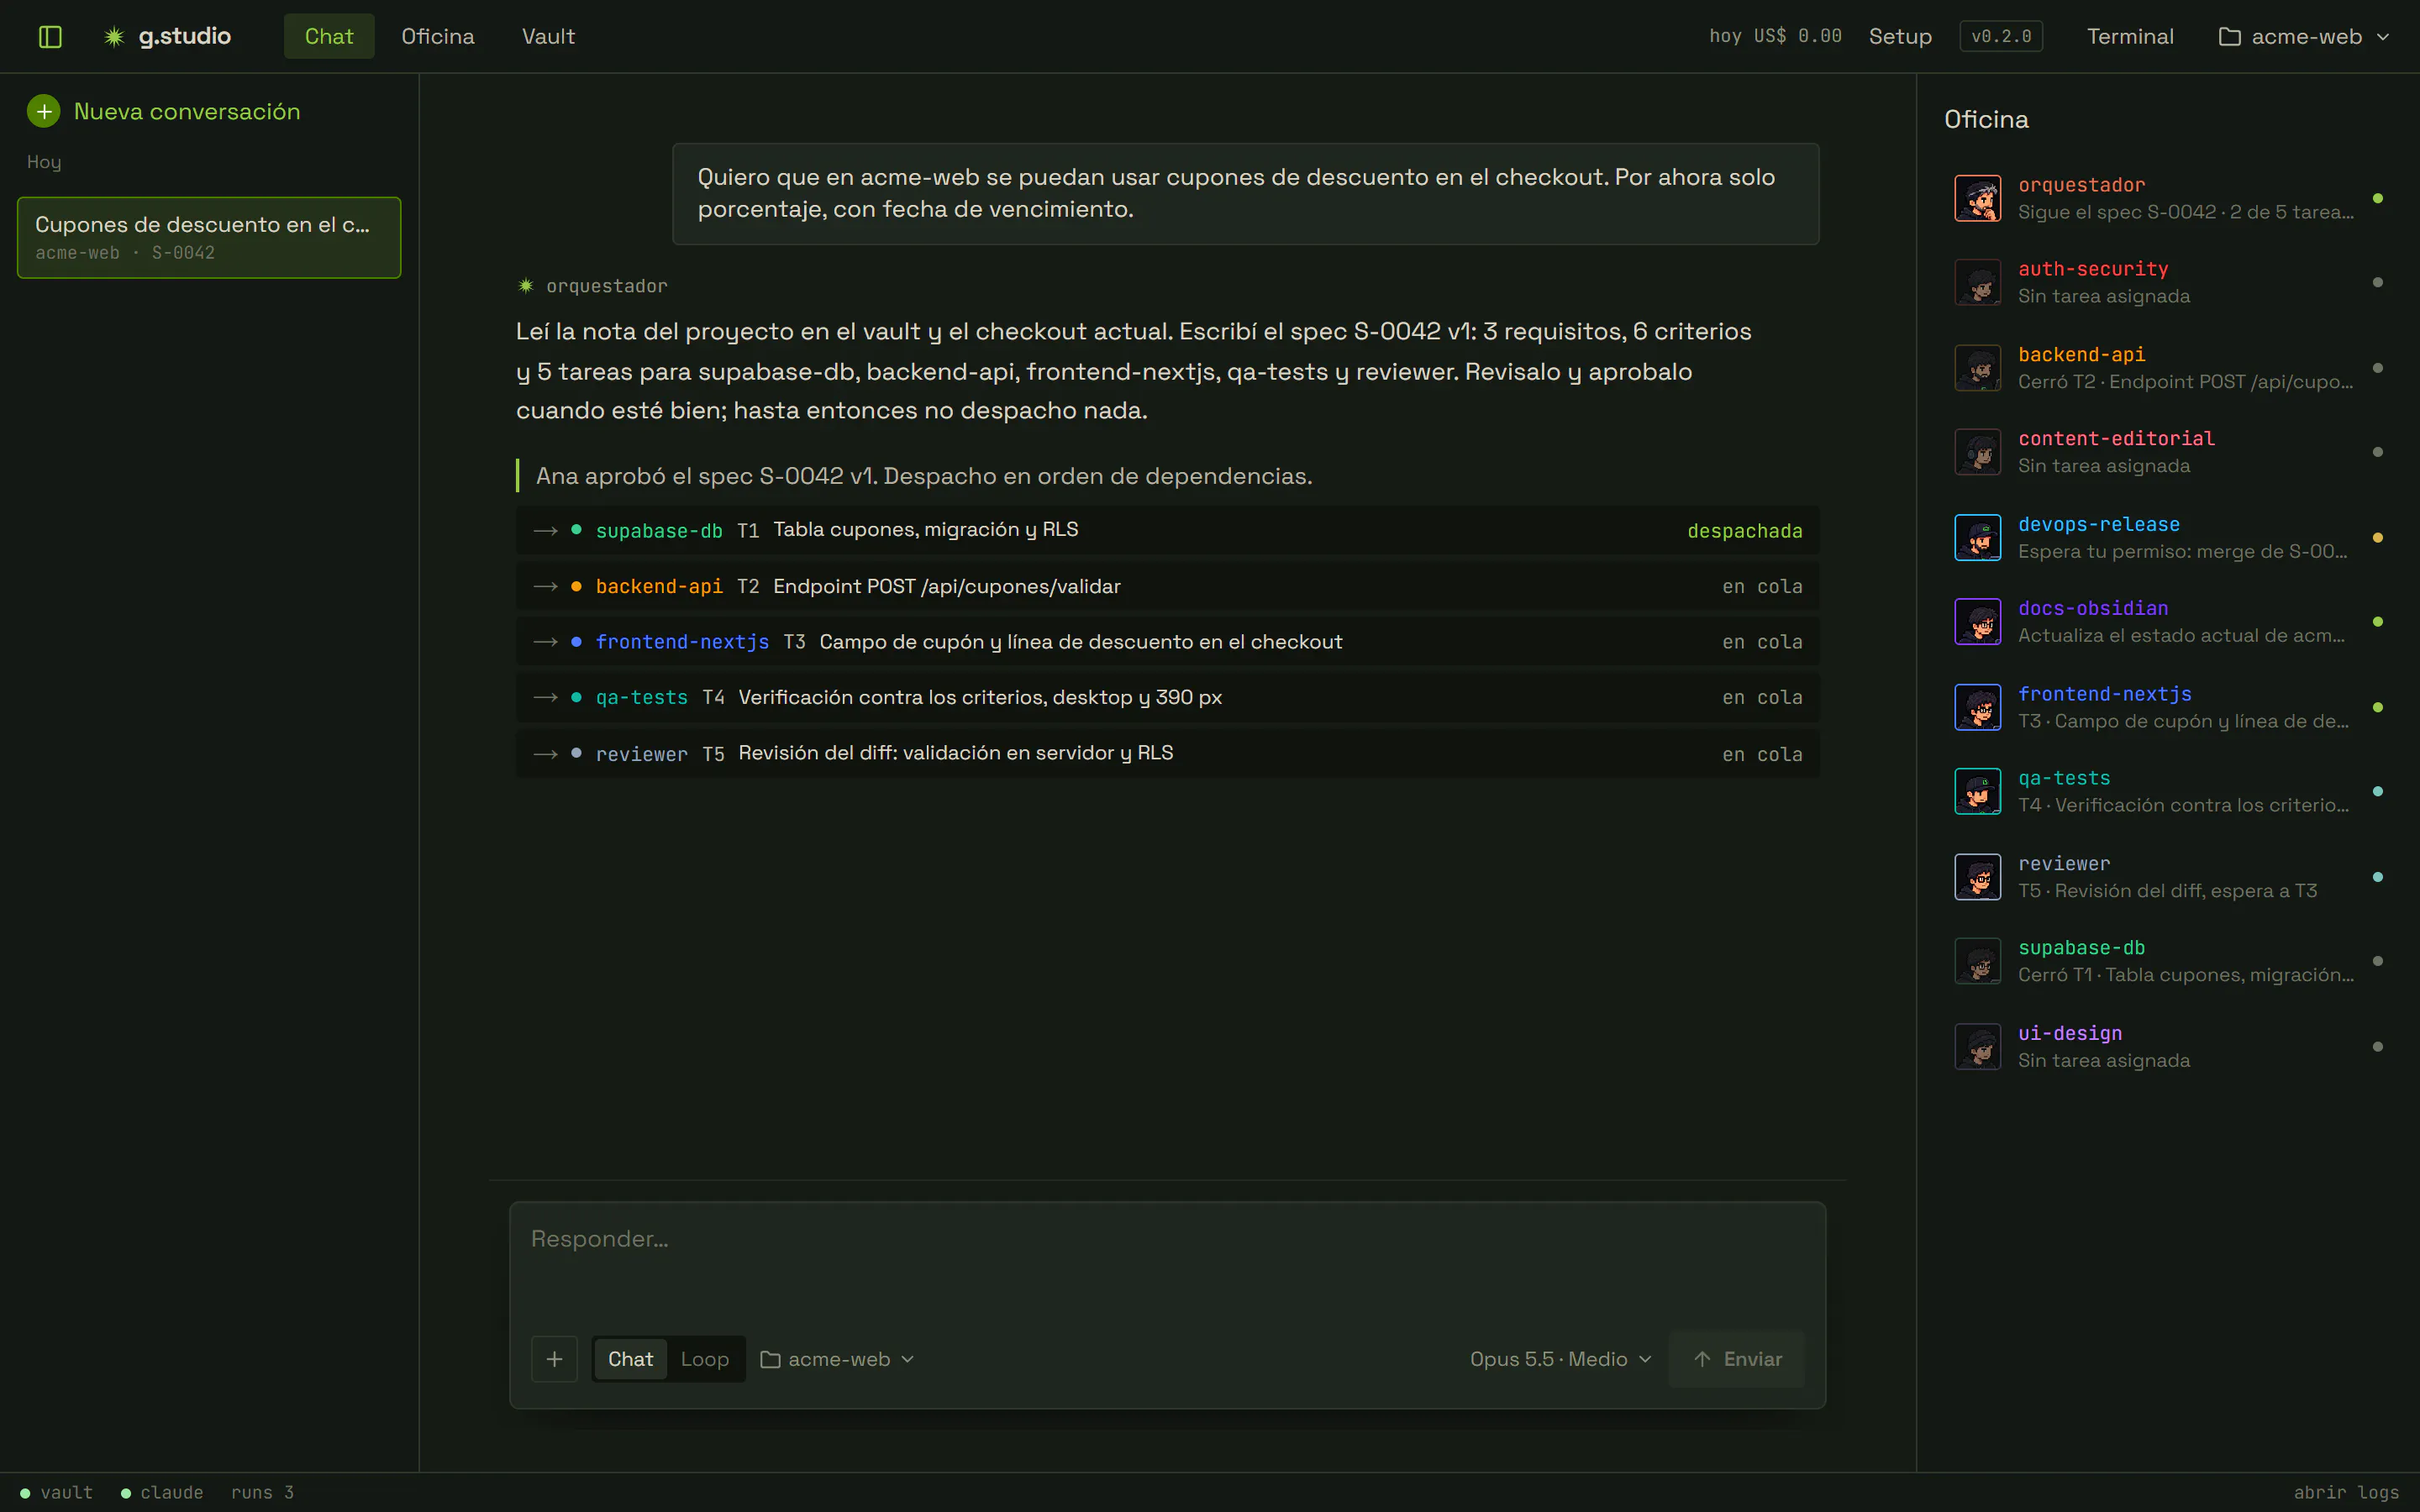Open the devops-release agent avatar
Screen dimensions: 2420x1512
tap(1977, 538)
